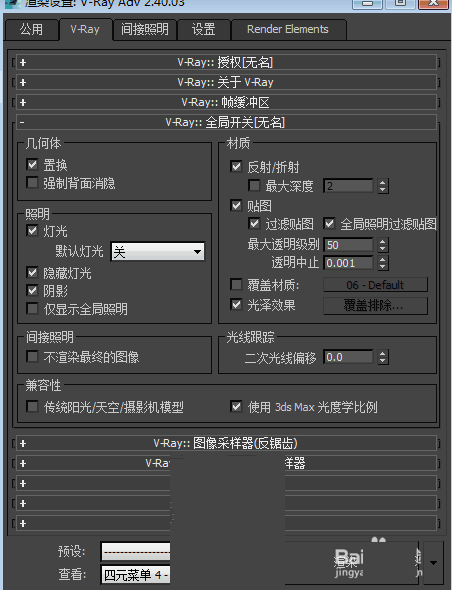Open the 默认灯光 dropdown
Screen dimensions: 452x590
coord(158,252)
